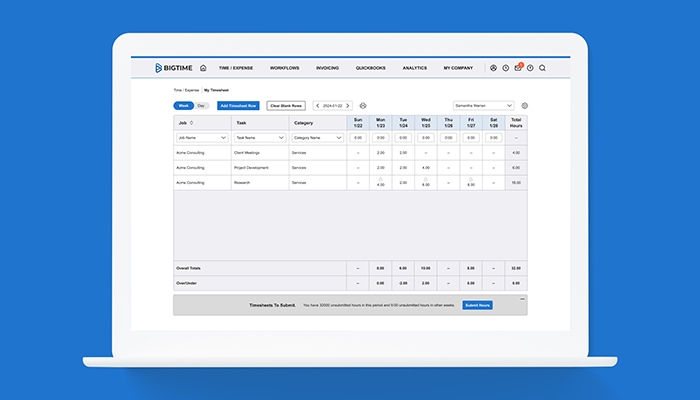Image resolution: width=700 pixels, height=400 pixels.
Task: Go to the home icon
Action: 203,68
